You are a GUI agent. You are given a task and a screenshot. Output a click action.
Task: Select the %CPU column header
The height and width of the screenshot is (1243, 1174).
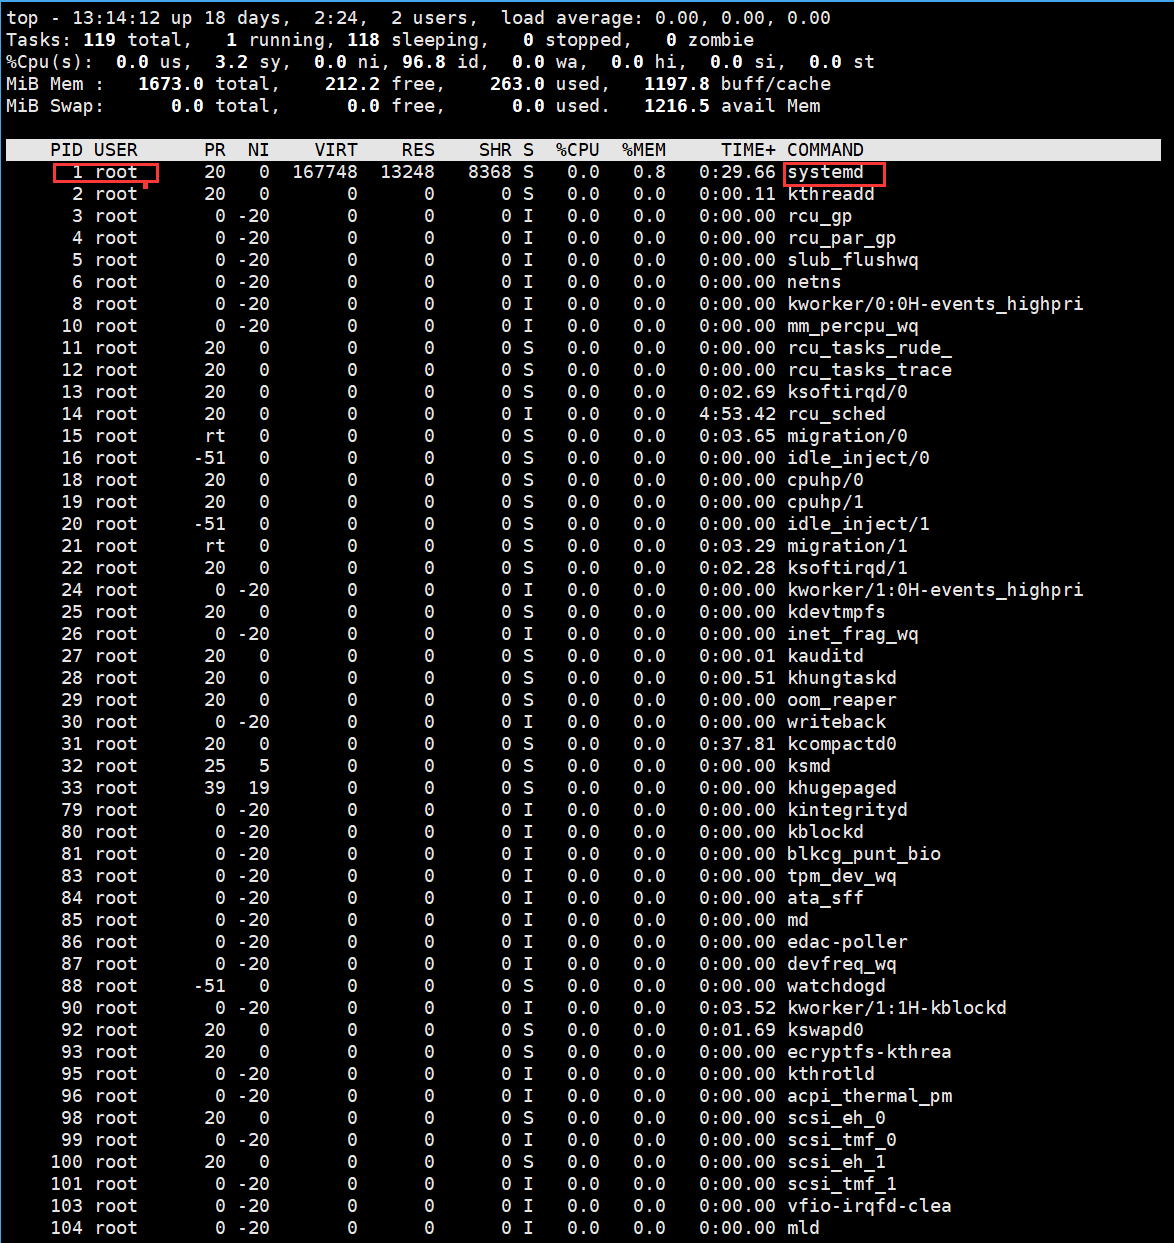578,150
